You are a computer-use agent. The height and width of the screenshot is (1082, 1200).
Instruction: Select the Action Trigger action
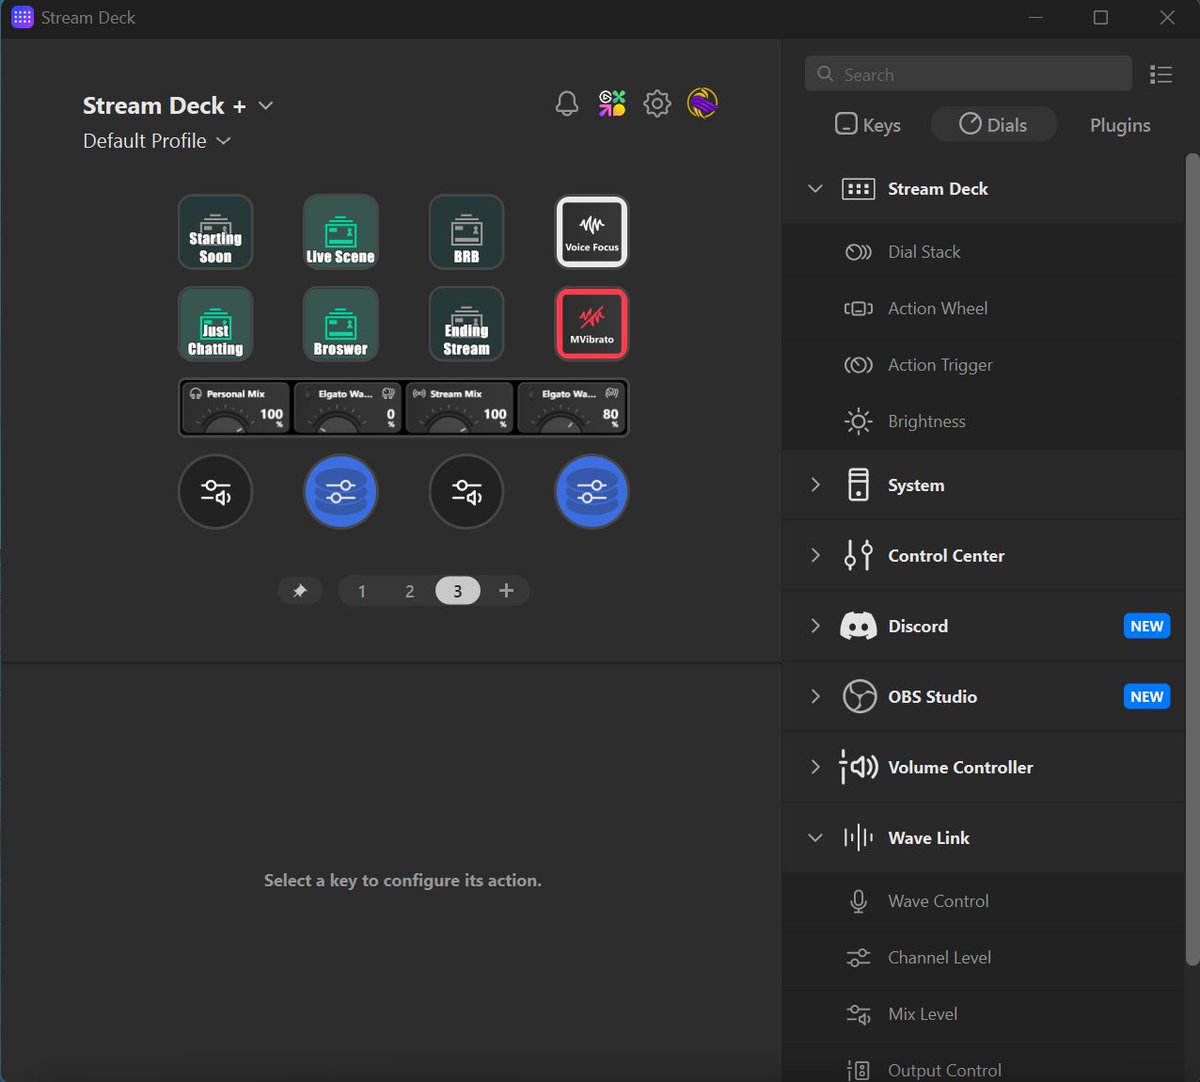(x=984, y=365)
